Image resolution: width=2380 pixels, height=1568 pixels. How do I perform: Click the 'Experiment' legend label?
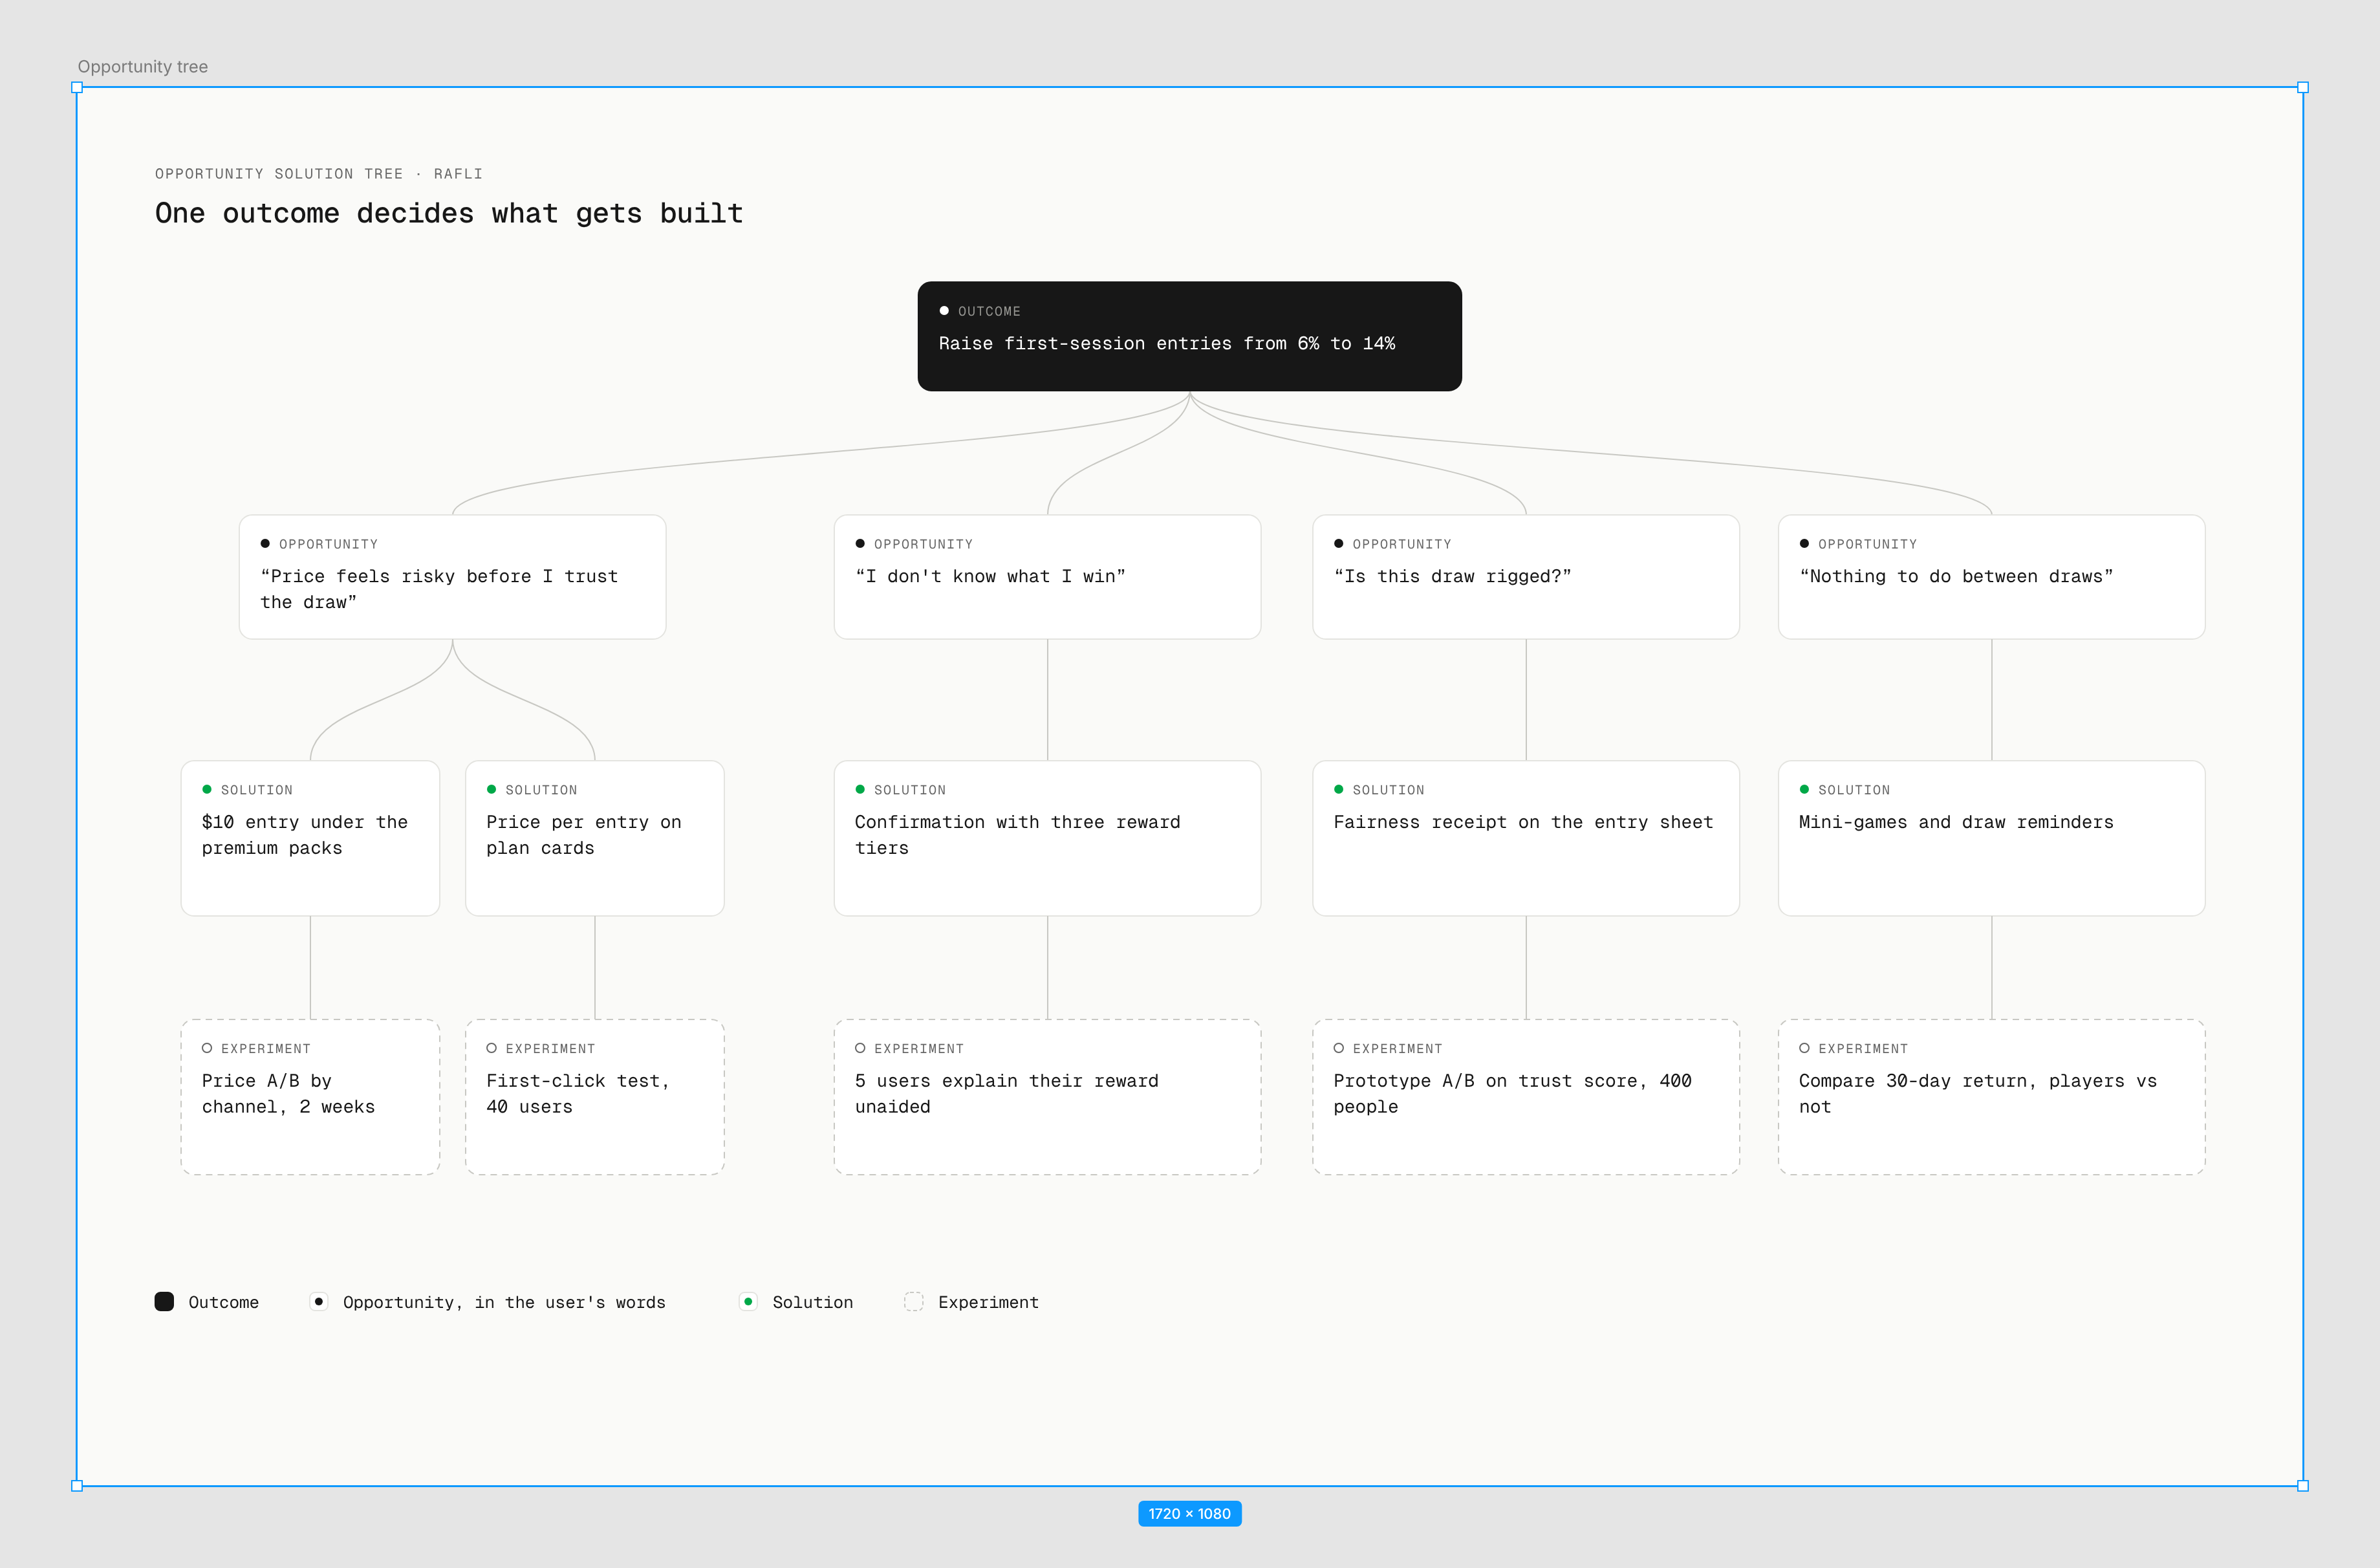click(988, 1302)
